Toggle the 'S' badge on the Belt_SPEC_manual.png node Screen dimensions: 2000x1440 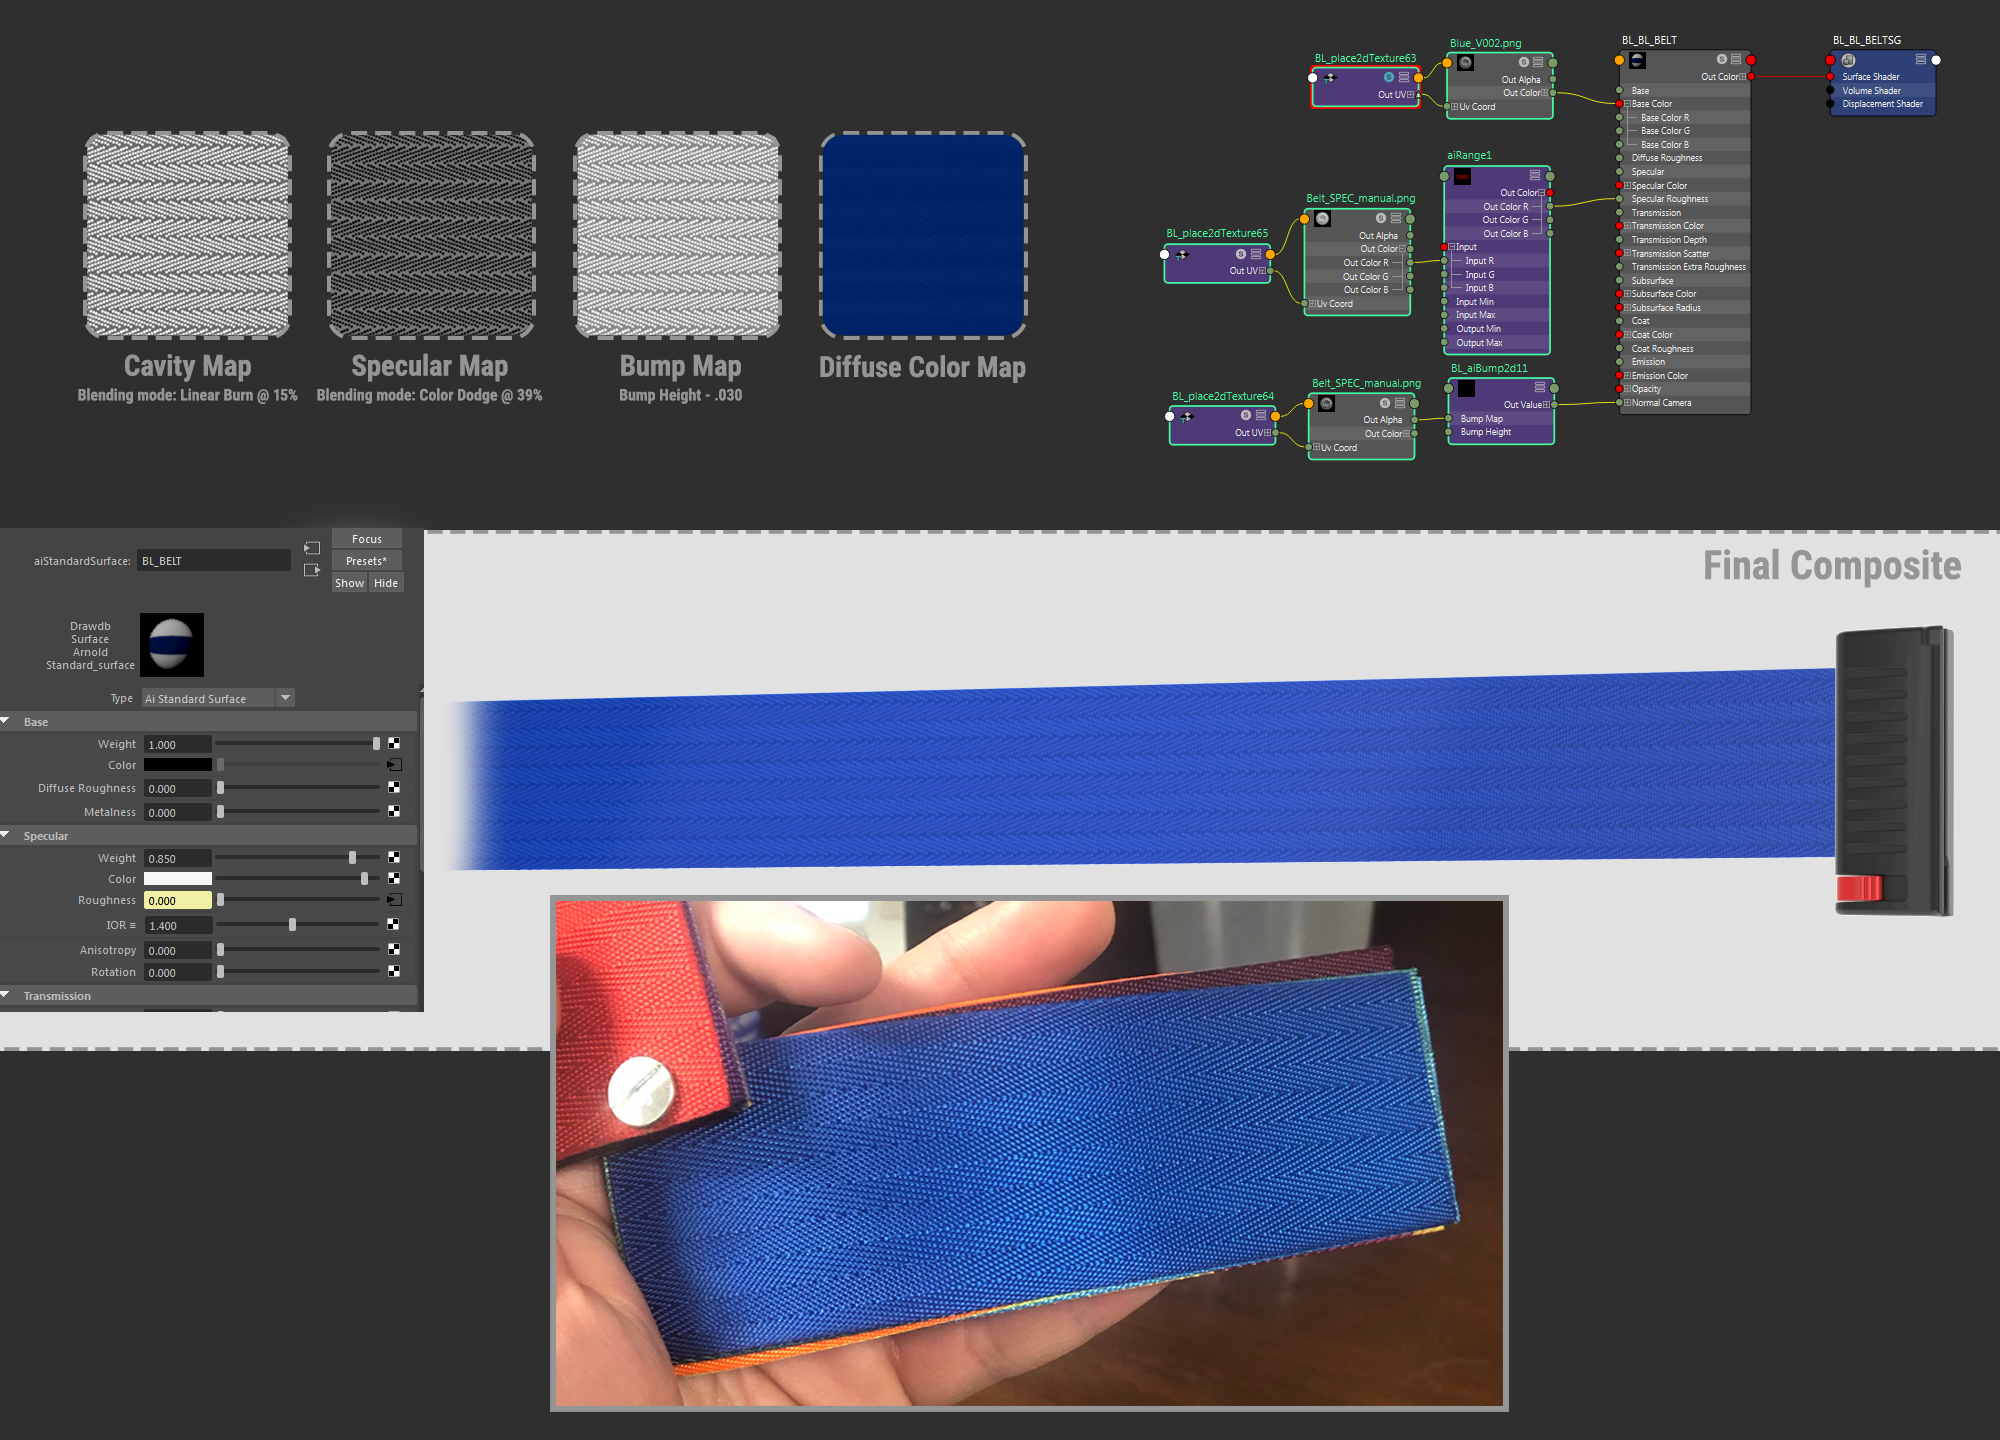pos(1380,218)
